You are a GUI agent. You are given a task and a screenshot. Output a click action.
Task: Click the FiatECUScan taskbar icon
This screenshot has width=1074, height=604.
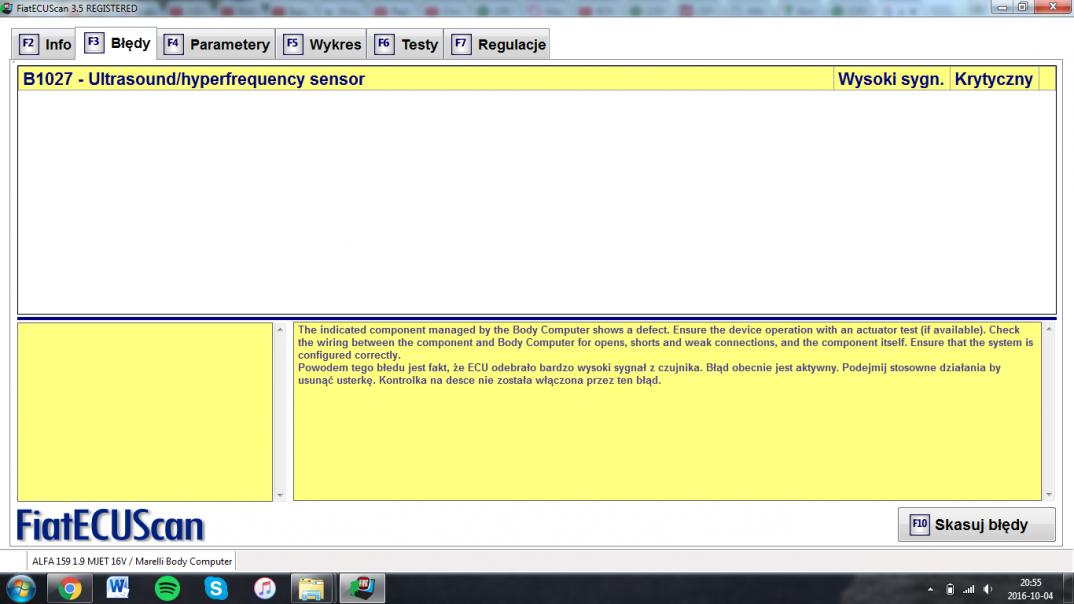[x=362, y=588]
